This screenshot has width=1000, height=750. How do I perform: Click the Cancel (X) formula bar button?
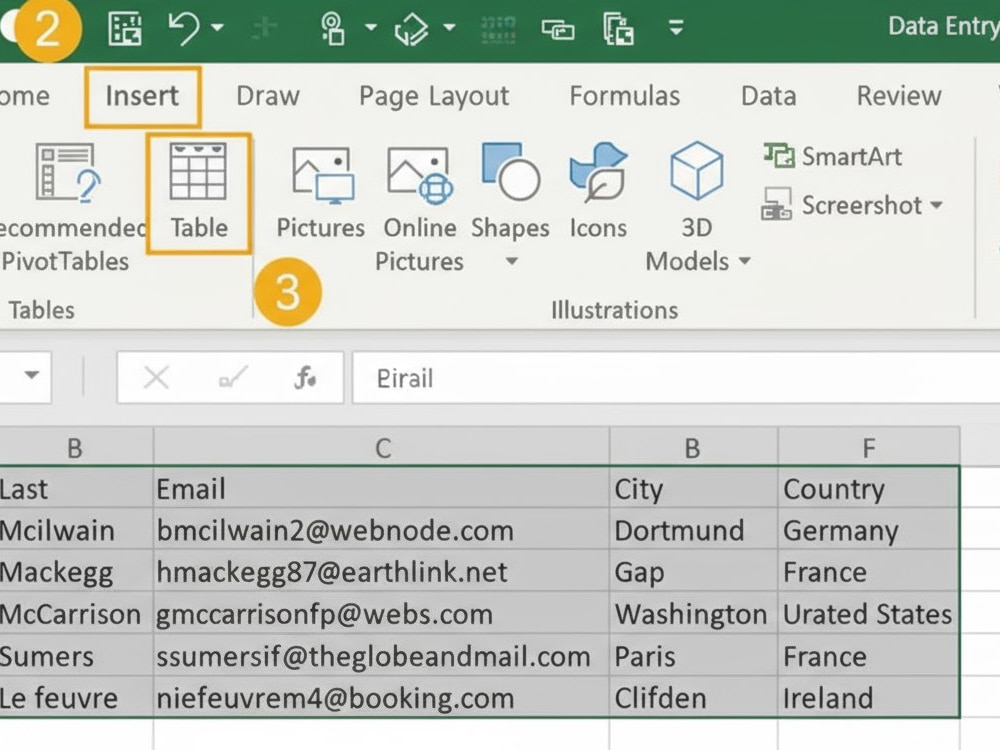(156, 378)
